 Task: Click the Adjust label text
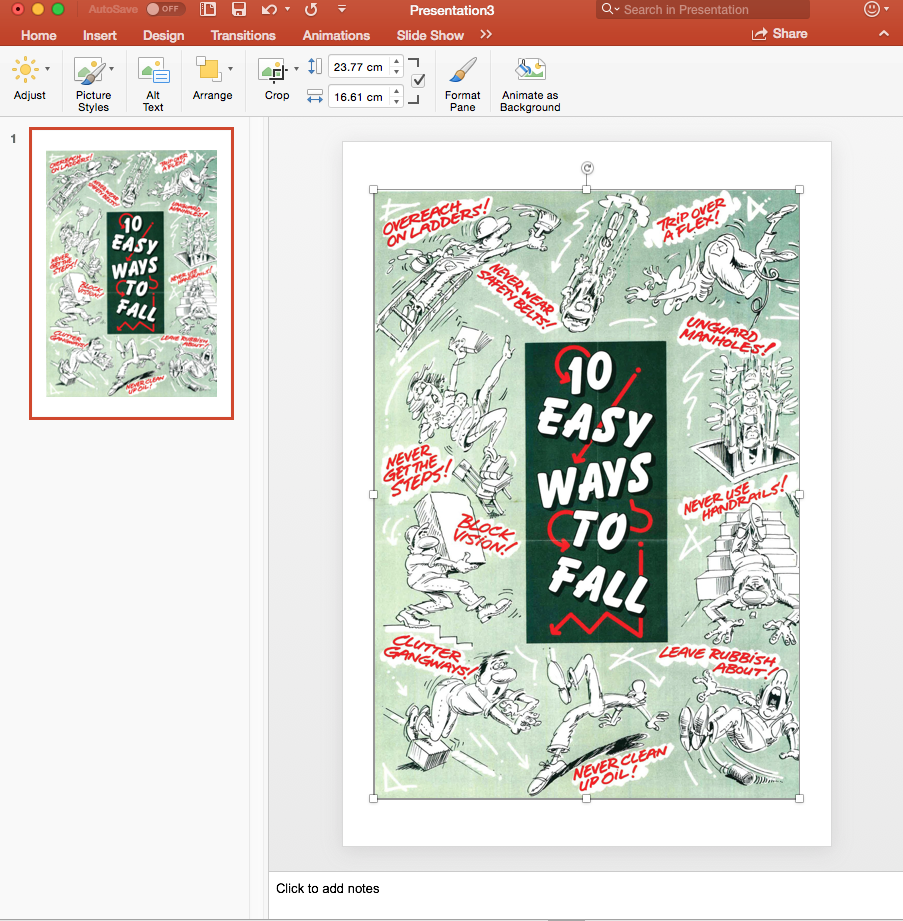pos(29,95)
